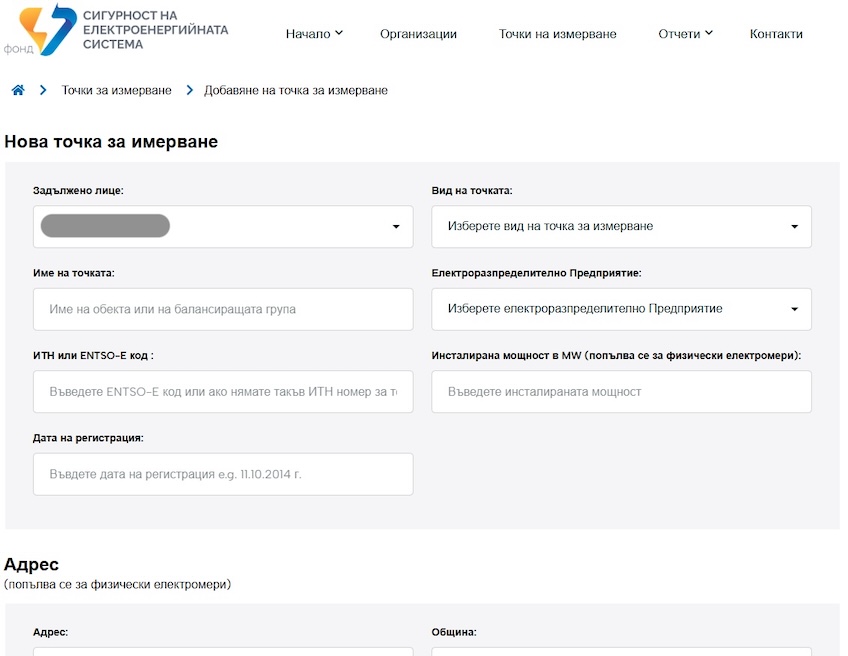
Task: Click the caret on Електроразпределително Предприятие selector
Action: (x=794, y=309)
